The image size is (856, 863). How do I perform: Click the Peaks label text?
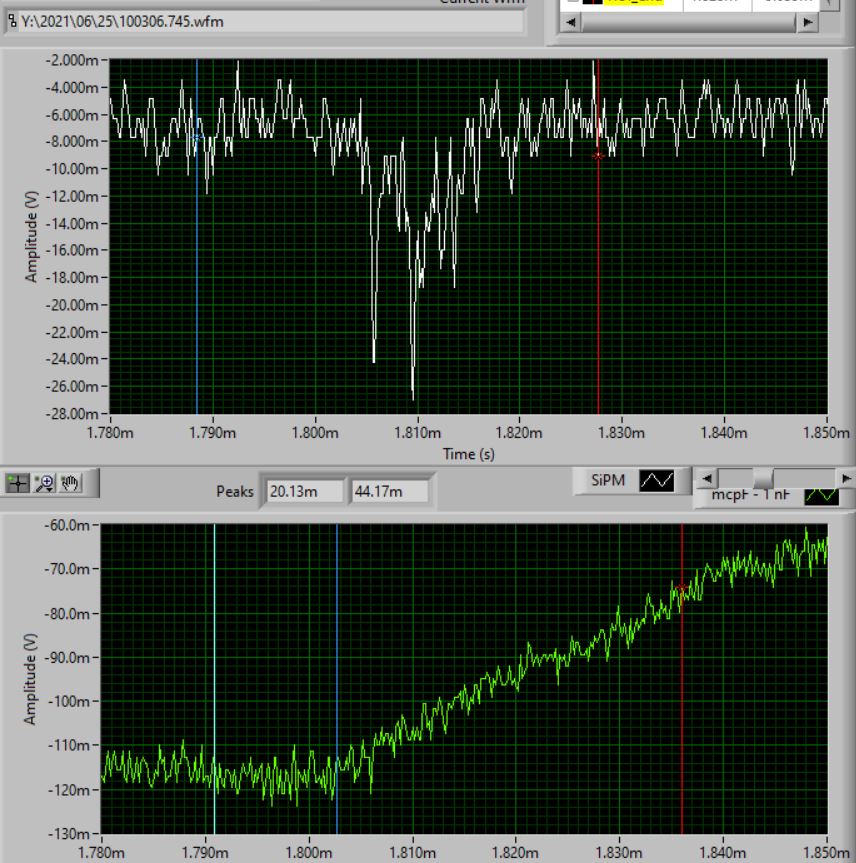235,491
